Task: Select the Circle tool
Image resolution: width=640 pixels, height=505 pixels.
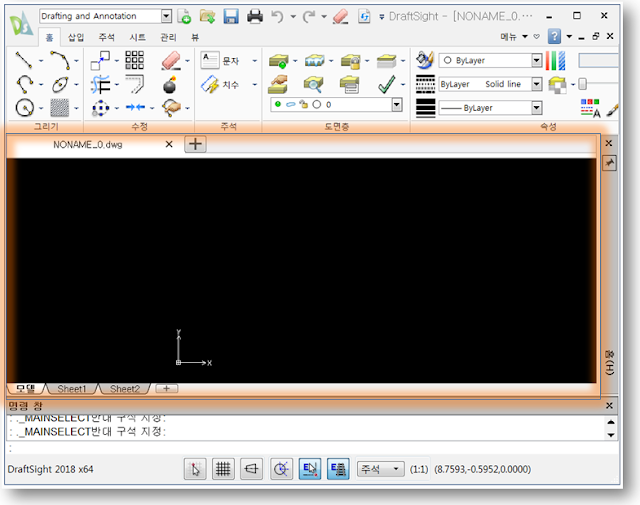Action: coord(24,108)
